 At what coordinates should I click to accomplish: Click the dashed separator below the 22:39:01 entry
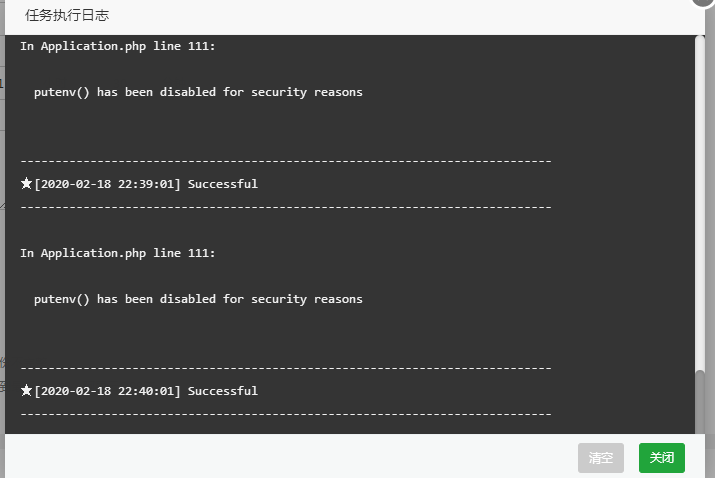pos(285,207)
